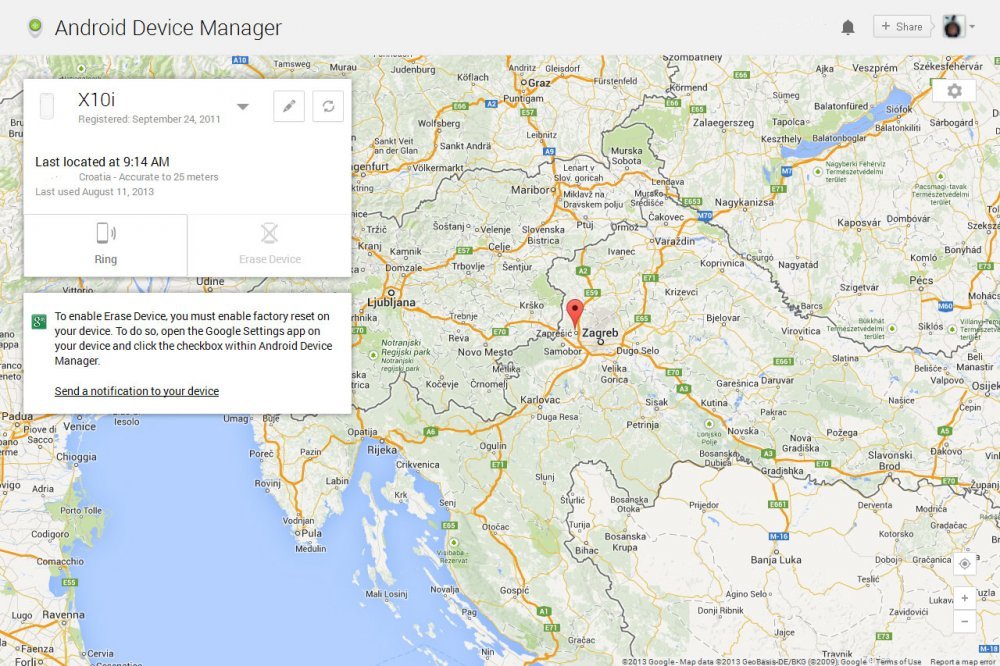Image resolution: width=1000 pixels, height=666 pixels.
Task: Click Send a notification to your device
Action: click(136, 391)
